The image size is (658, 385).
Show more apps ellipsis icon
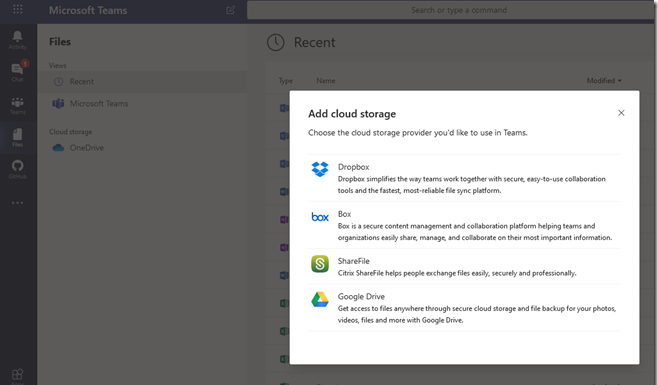18,203
